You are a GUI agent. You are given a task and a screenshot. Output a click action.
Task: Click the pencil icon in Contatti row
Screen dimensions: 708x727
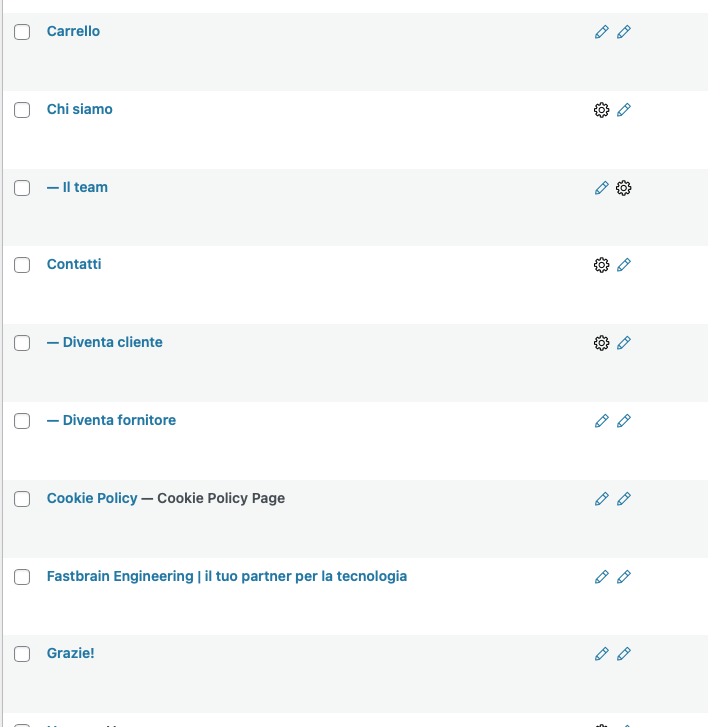tap(624, 265)
